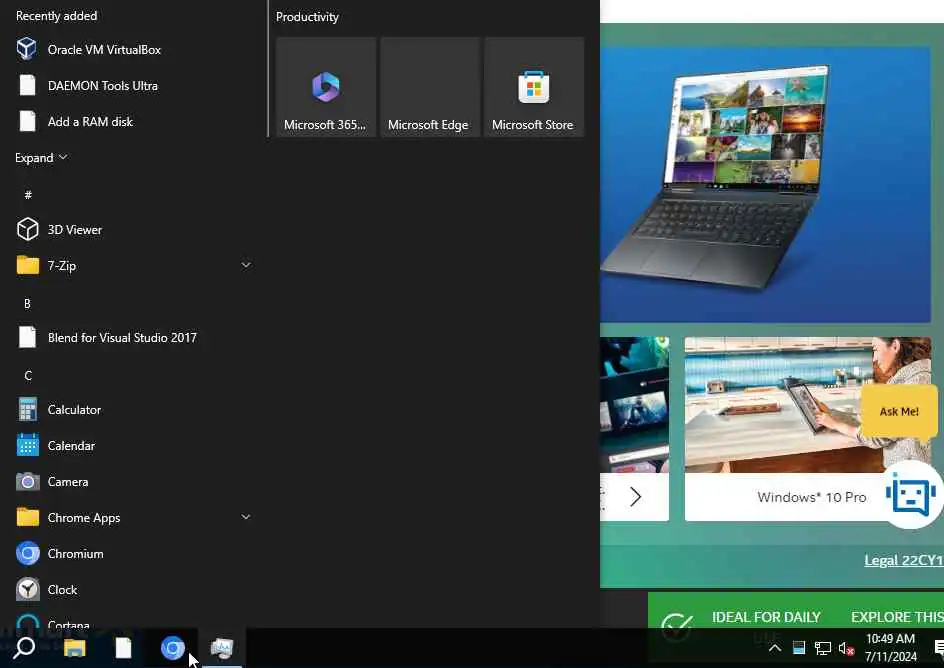Click the Ask Me! chat bubble
944x668 pixels.
899,412
